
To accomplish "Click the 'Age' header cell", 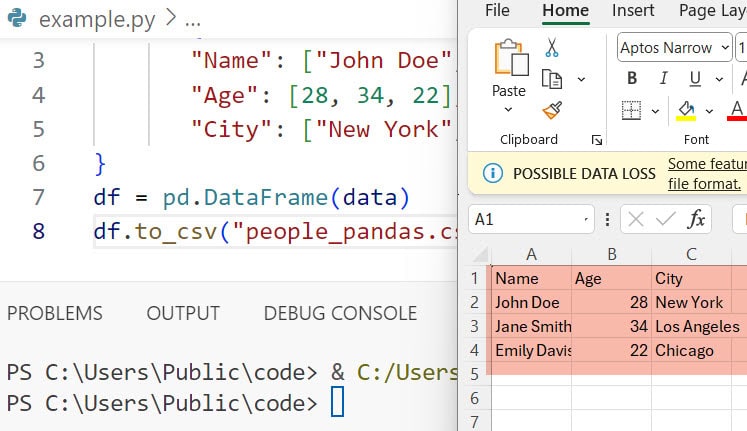I will (x=611, y=279).
